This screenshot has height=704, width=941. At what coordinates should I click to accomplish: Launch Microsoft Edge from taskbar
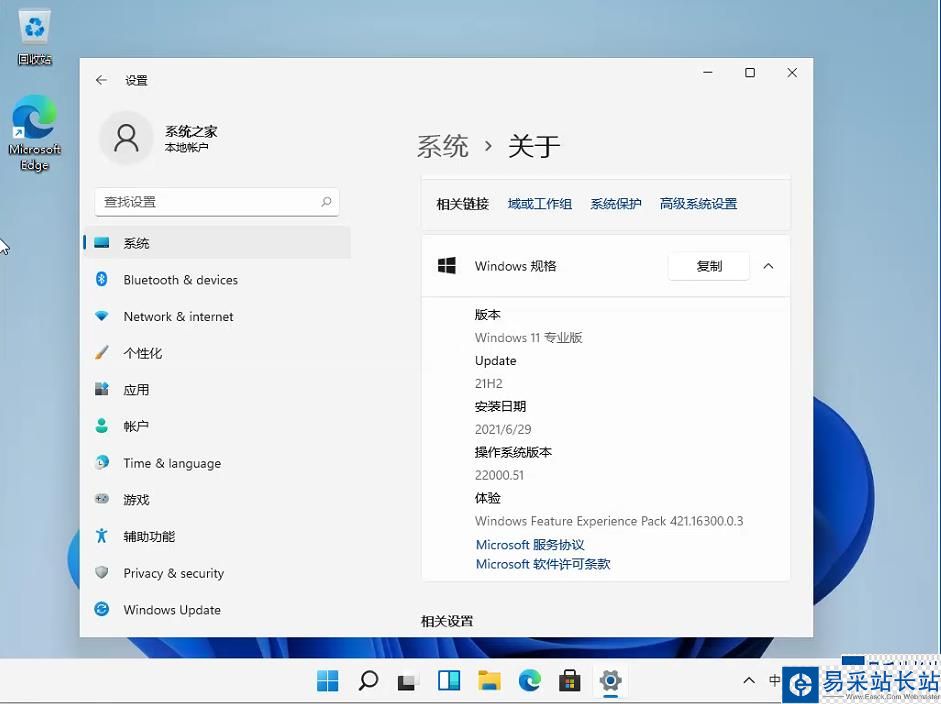pos(529,681)
